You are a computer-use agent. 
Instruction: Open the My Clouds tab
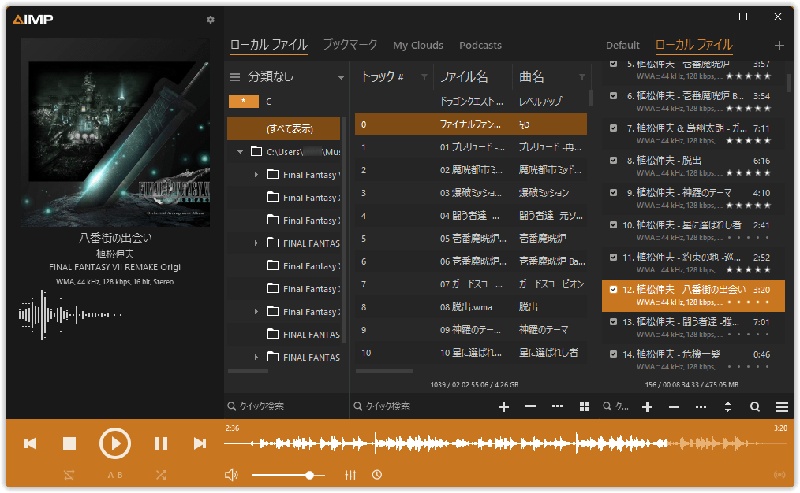(418, 45)
